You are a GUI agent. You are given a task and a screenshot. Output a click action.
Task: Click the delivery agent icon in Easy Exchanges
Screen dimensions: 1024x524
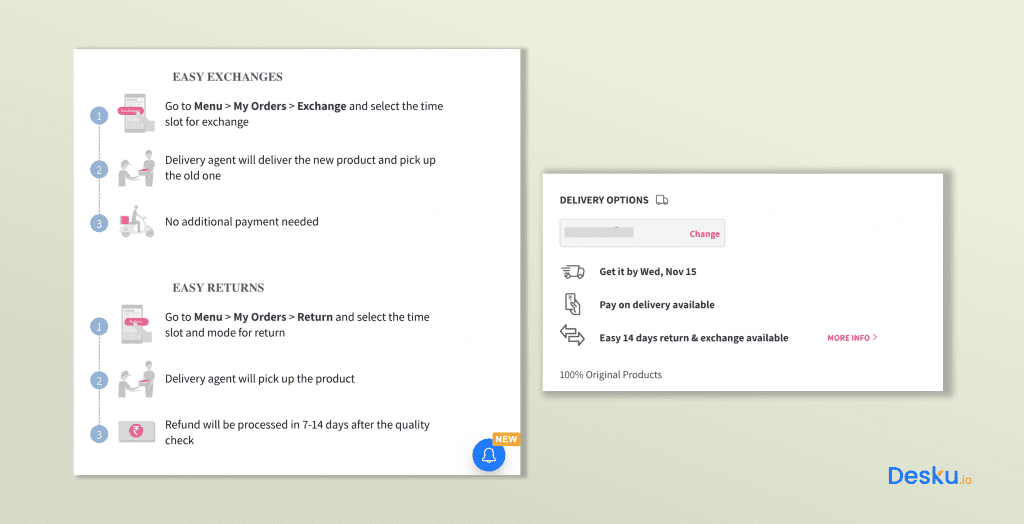point(136,168)
